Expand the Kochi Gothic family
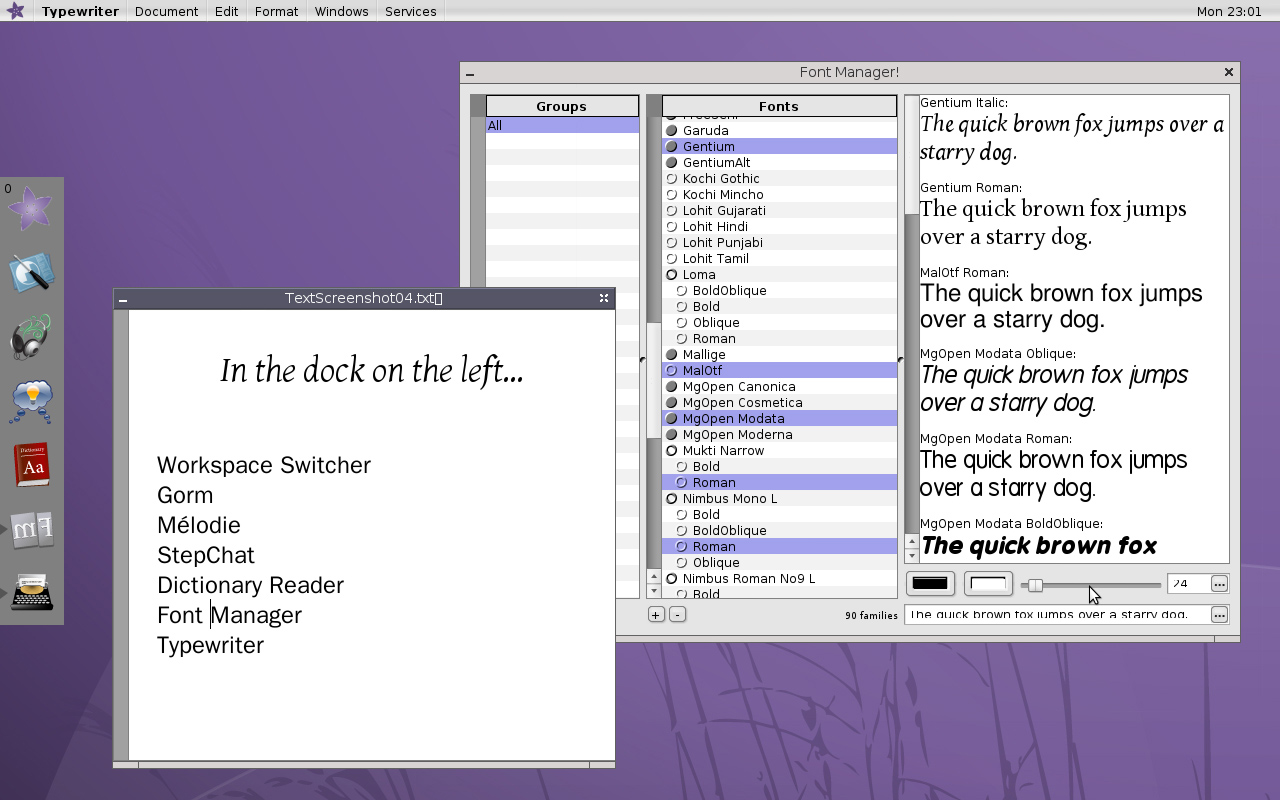The image size is (1280, 800). click(x=672, y=179)
